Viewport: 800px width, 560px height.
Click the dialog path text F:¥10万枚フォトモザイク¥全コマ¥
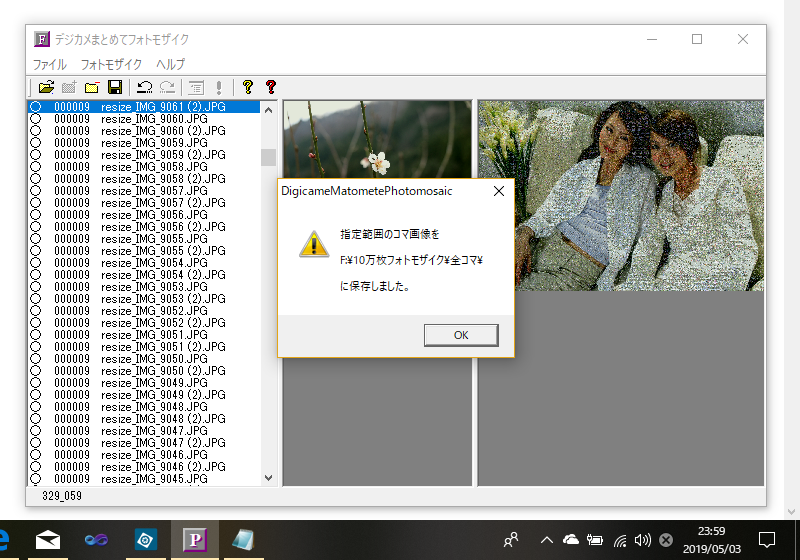(x=411, y=260)
